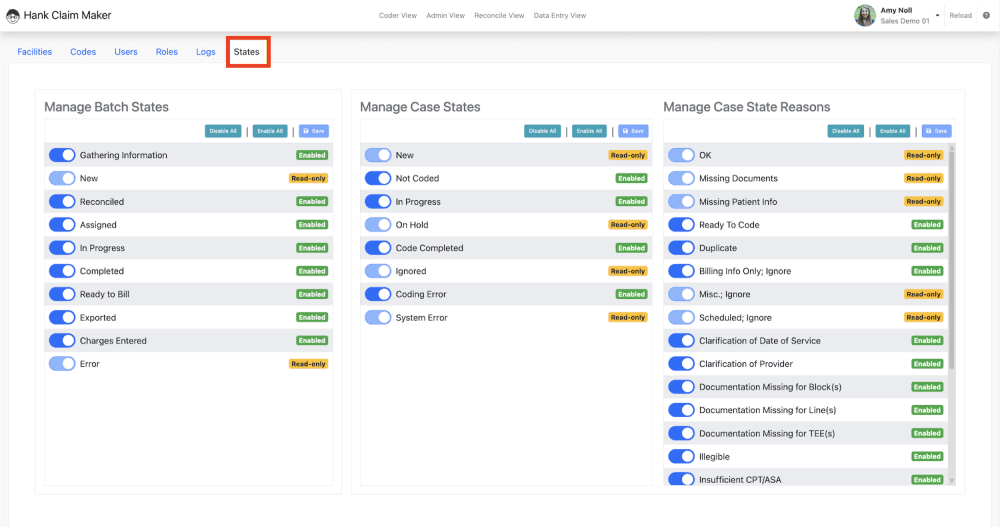The image size is (1000, 527).
Task: Toggle the Duplicate reason
Action: click(x=681, y=248)
